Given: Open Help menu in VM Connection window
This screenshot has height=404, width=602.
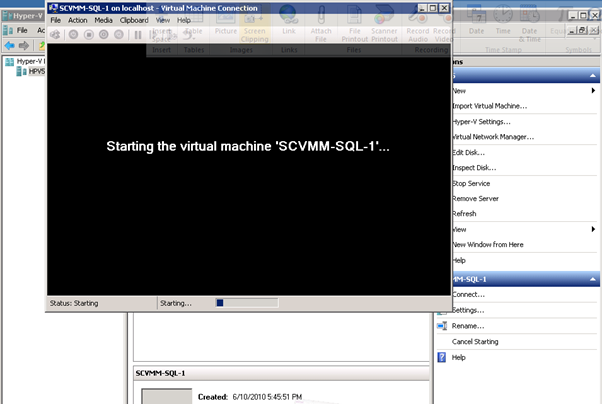Looking at the screenshot, I should click(x=184, y=20).
